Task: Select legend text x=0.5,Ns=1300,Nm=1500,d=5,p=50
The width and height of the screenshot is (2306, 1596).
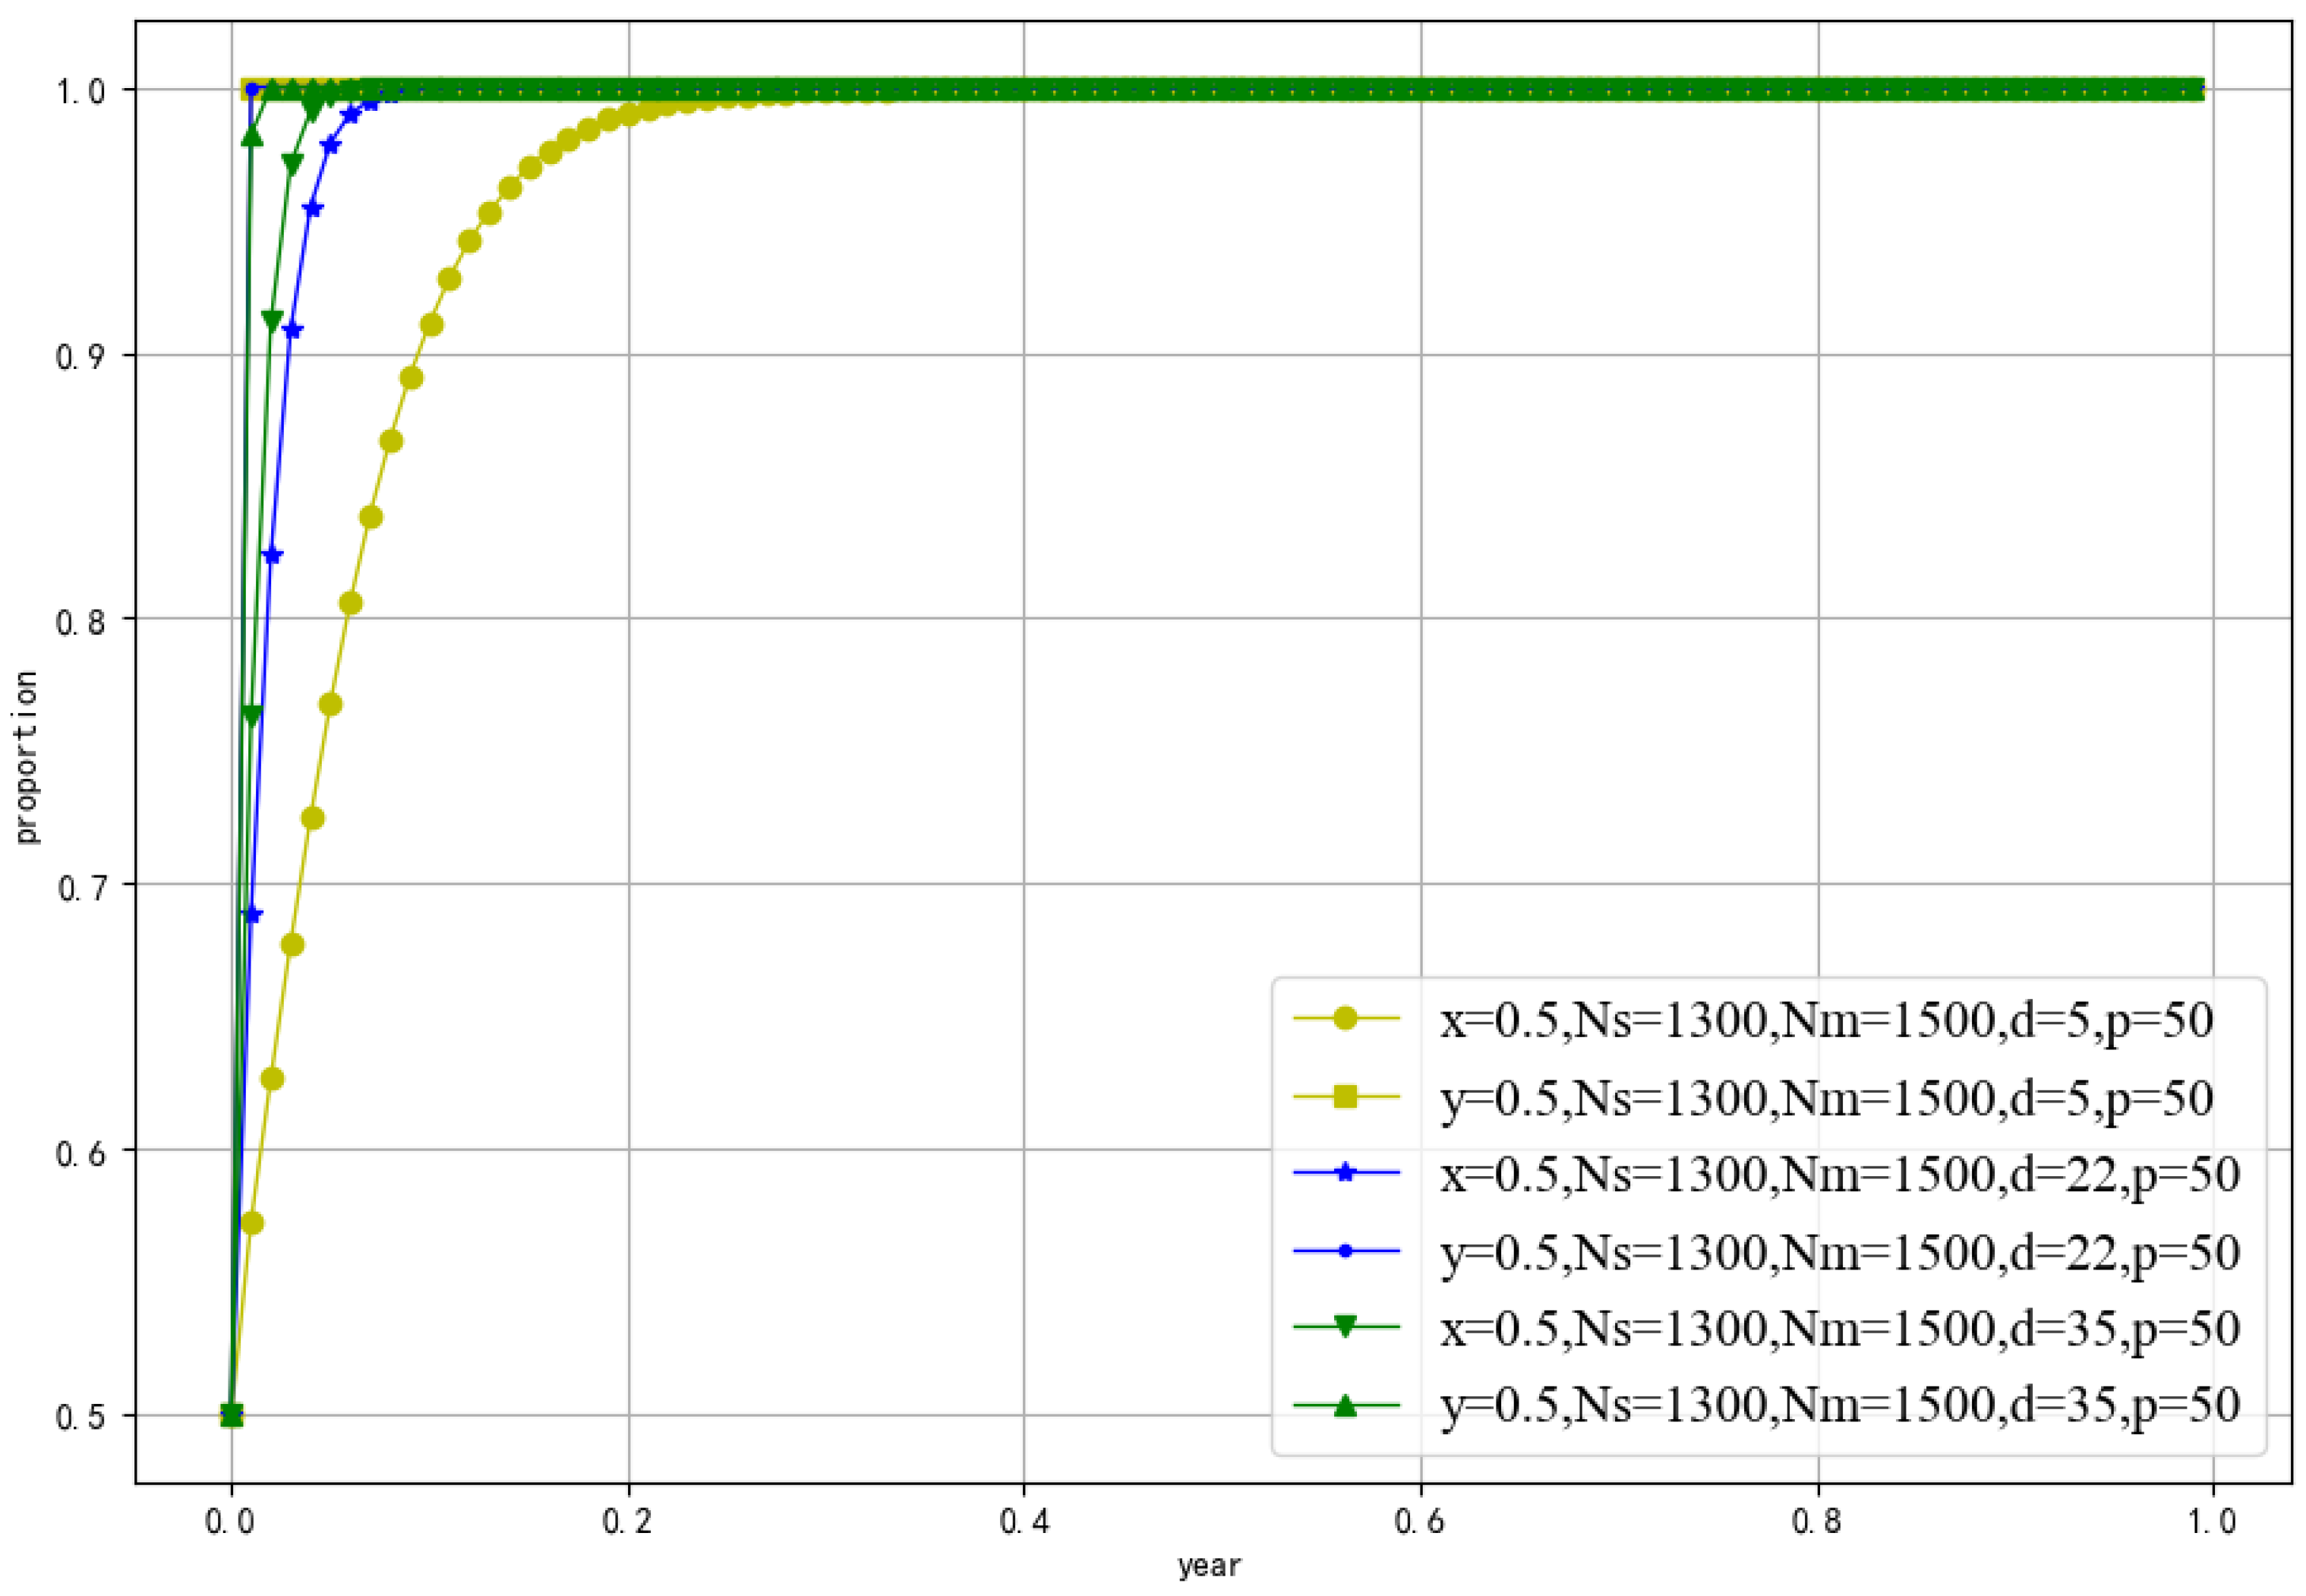Action: coord(1826,1020)
